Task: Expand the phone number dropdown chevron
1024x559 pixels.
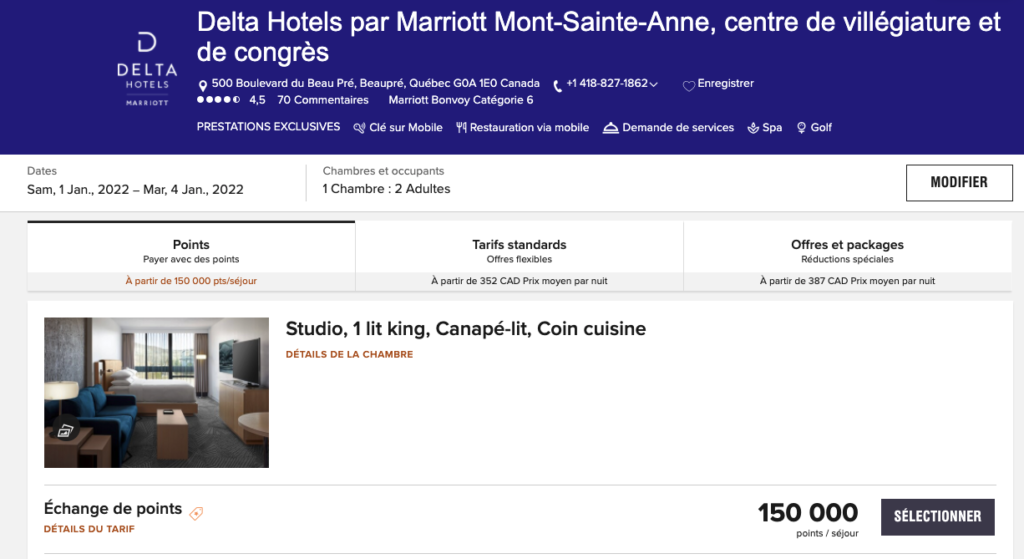Action: [x=654, y=84]
